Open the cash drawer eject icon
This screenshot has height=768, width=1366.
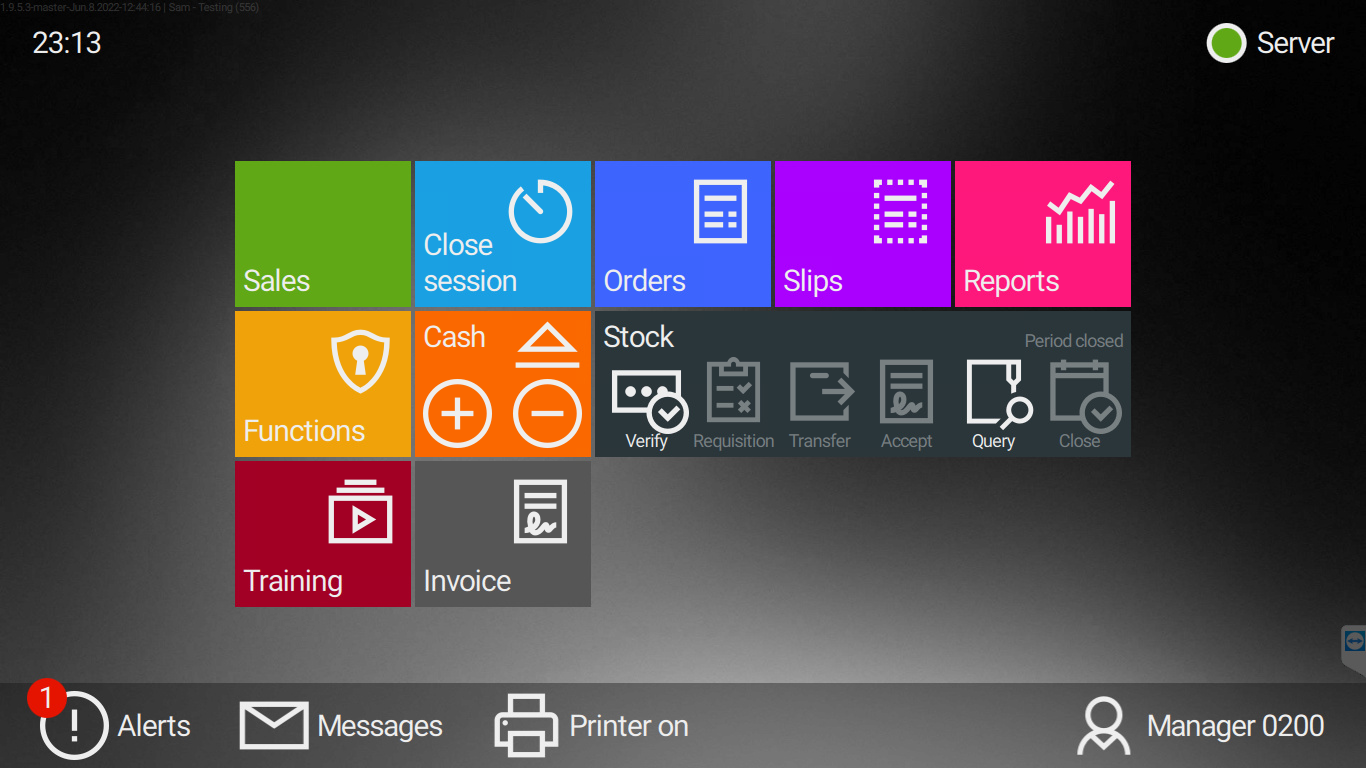click(x=547, y=348)
